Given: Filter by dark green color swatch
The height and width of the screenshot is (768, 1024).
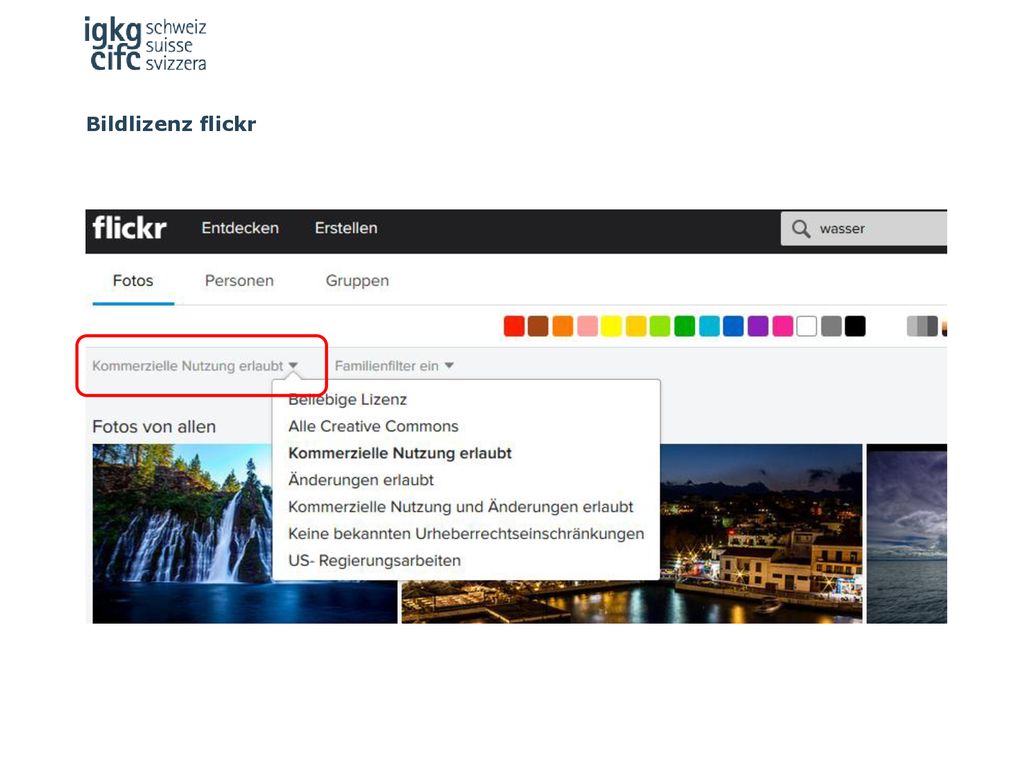Looking at the screenshot, I should [x=685, y=326].
